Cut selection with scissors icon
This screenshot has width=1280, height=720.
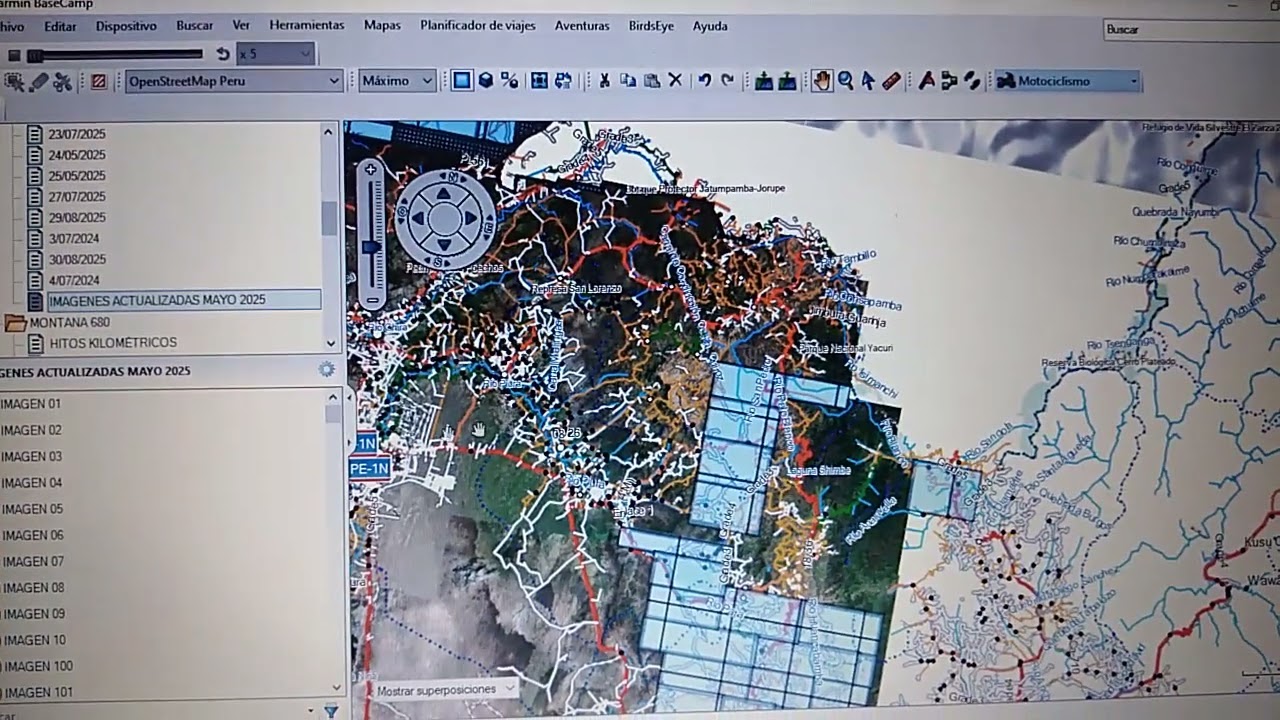coord(604,81)
